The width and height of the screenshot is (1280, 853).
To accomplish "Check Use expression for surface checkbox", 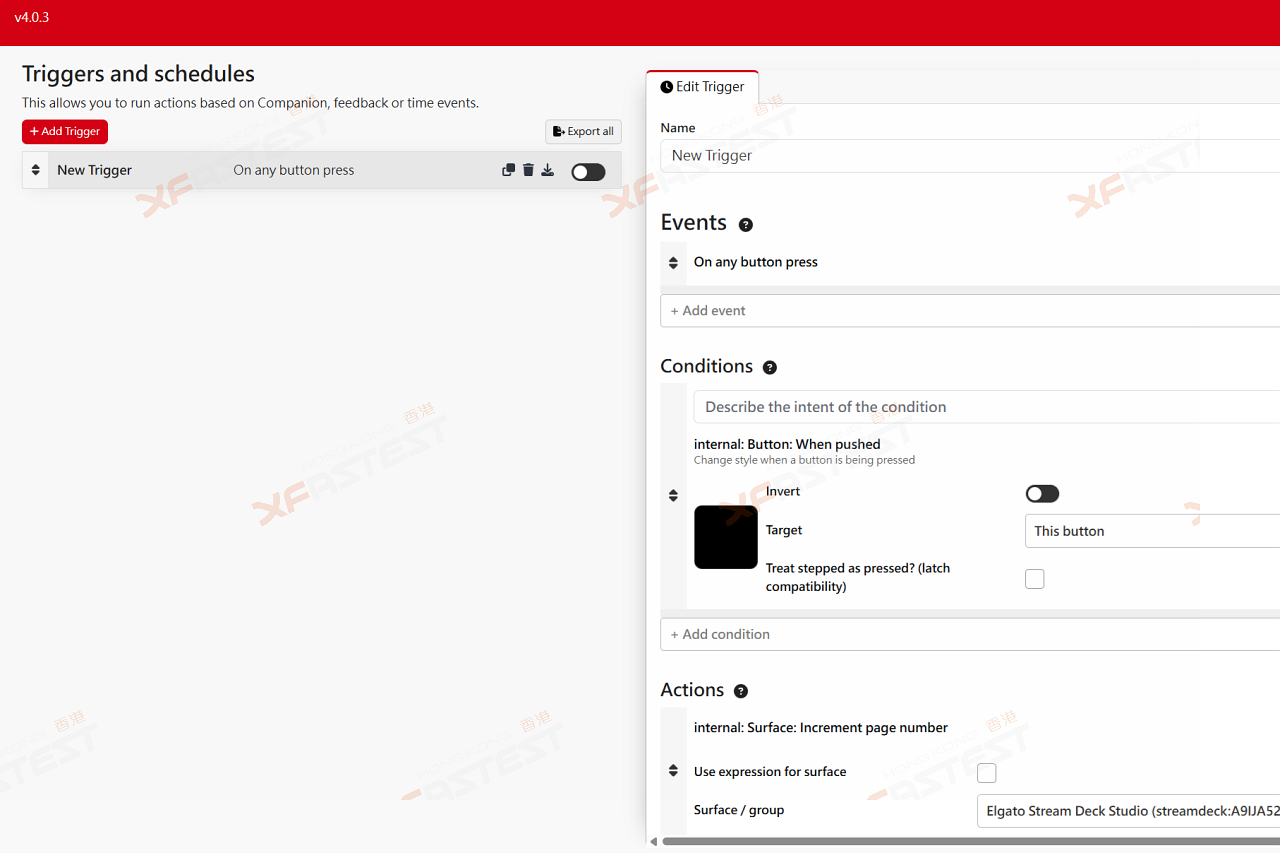I will [986, 773].
